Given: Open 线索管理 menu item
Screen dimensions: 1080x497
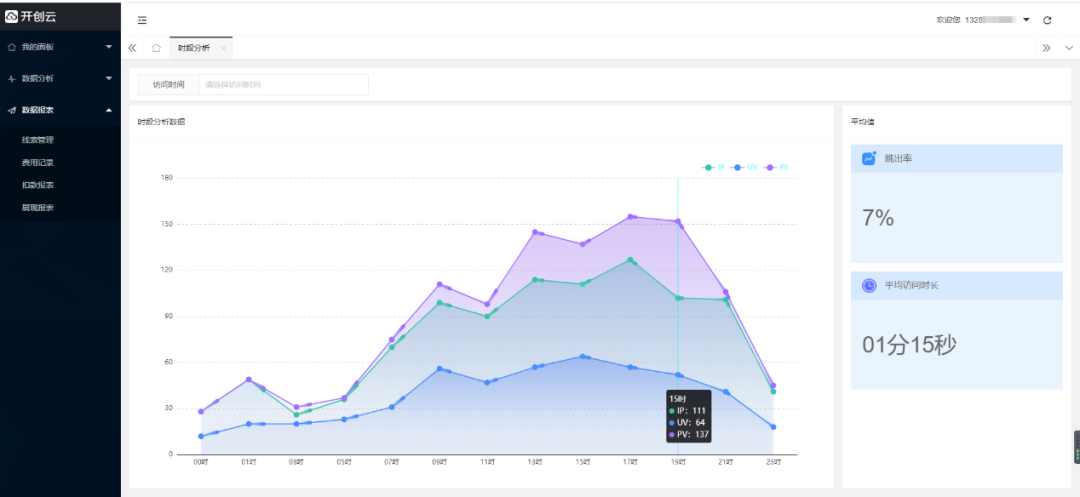Looking at the screenshot, I should [x=38, y=140].
